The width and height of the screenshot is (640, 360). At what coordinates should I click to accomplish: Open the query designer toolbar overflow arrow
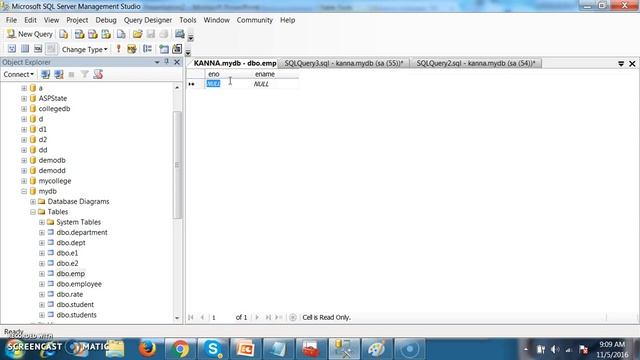pos(188,52)
